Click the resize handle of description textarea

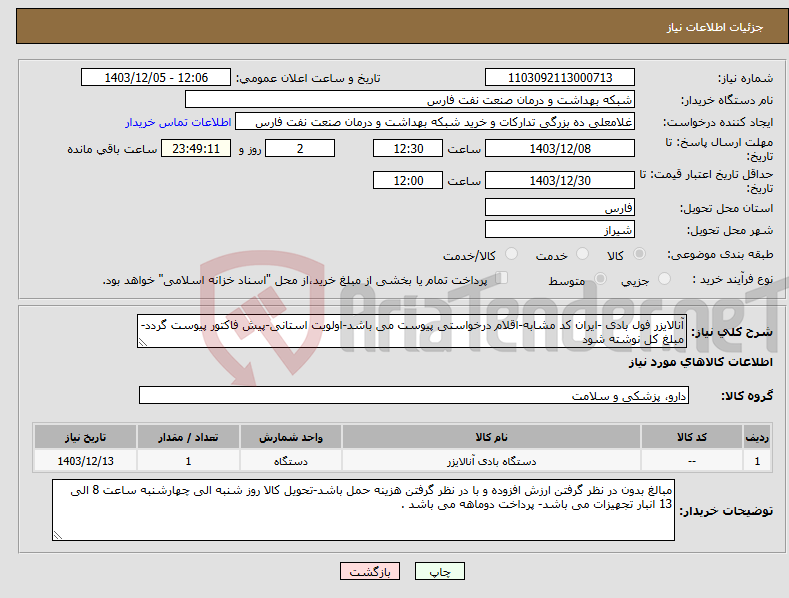click(x=142, y=342)
